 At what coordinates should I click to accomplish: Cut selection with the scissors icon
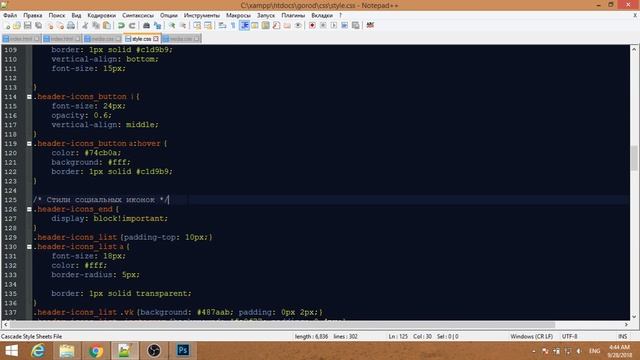pyautogui.click(x=85, y=25)
